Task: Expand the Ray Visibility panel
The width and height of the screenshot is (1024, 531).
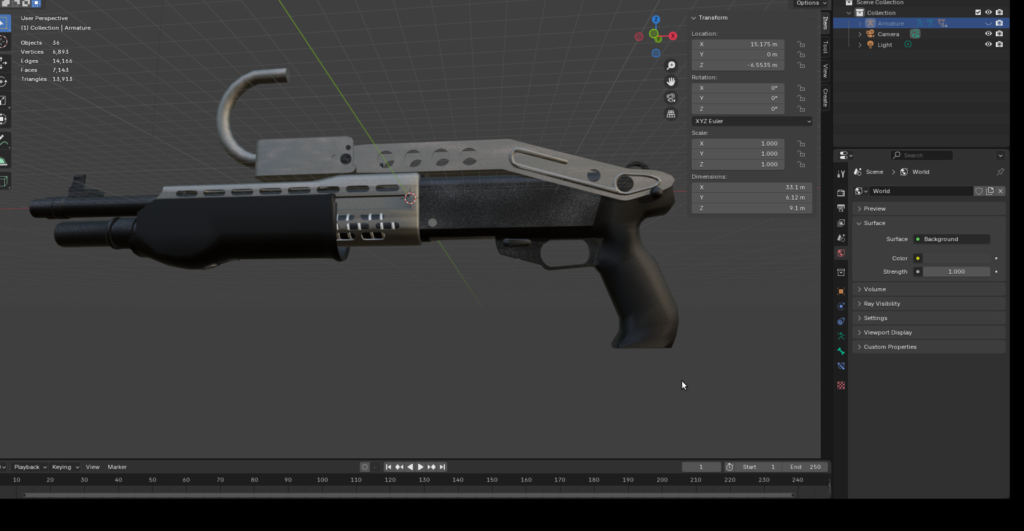Action: (x=929, y=304)
